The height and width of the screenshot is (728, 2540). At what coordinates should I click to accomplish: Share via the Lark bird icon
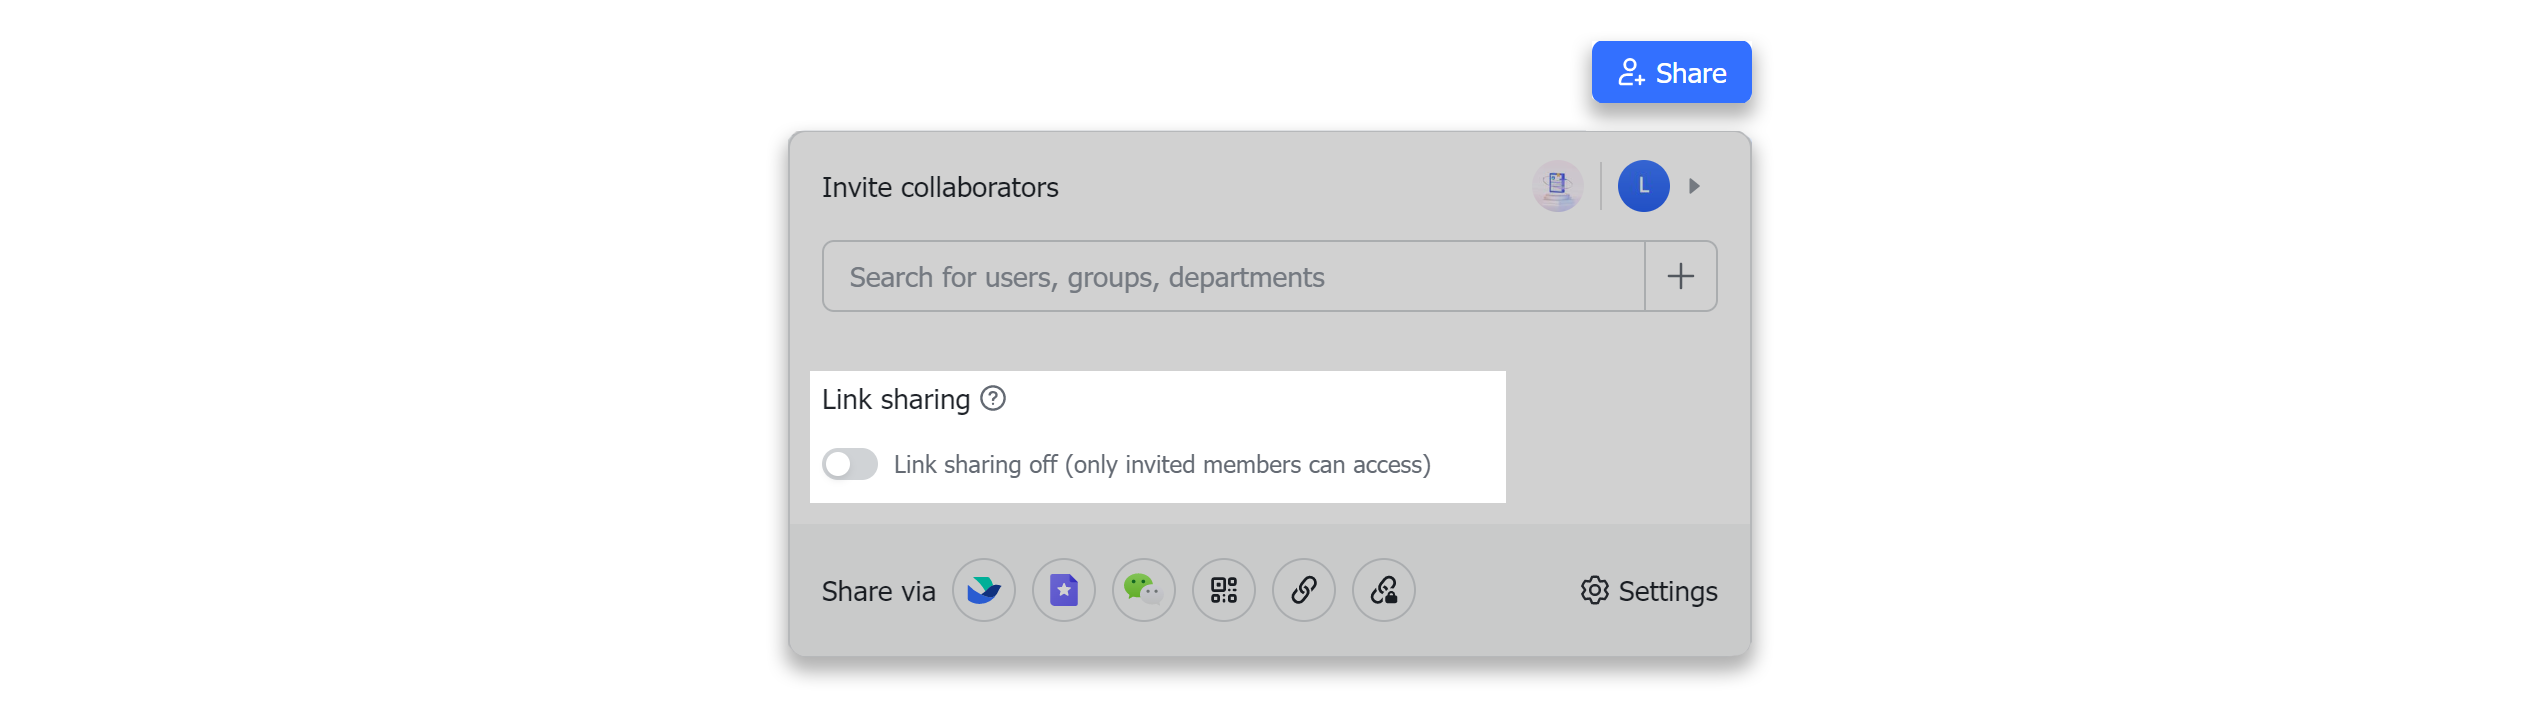pos(984,590)
